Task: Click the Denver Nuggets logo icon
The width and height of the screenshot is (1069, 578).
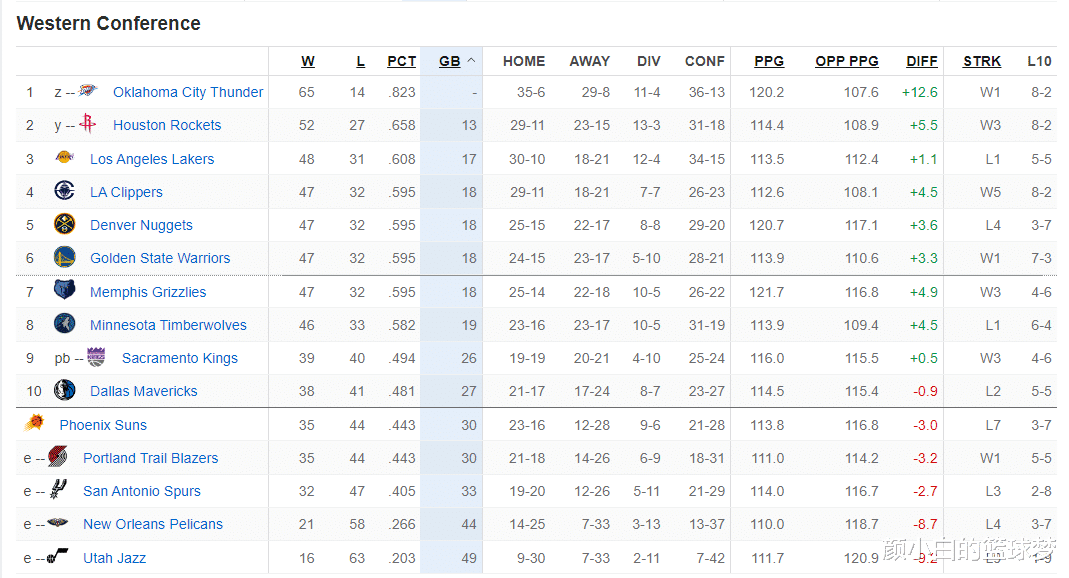Action: (x=64, y=224)
